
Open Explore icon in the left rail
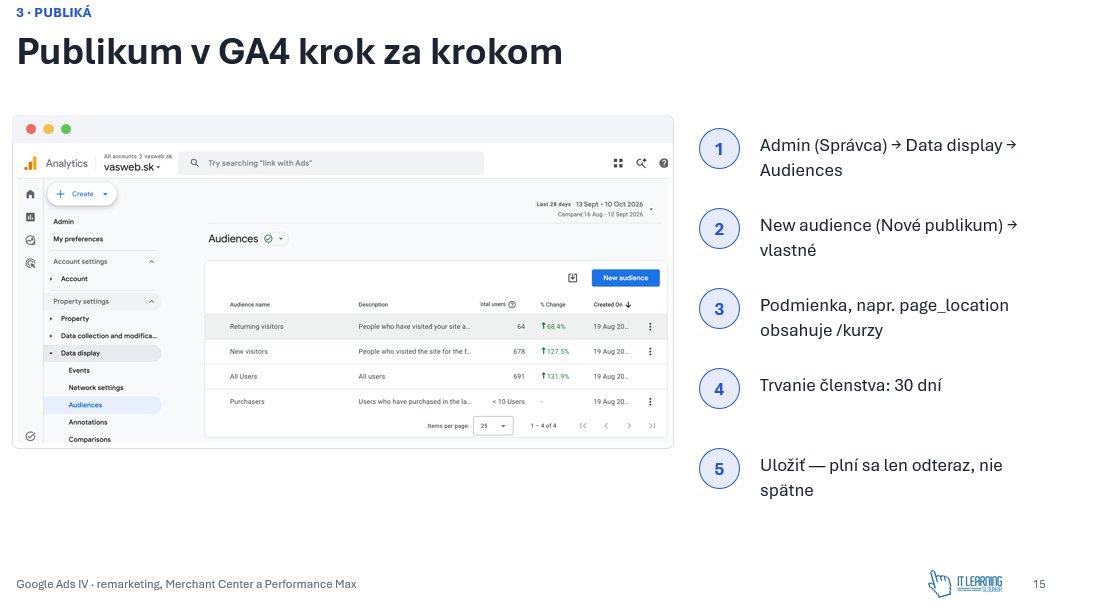(30, 240)
